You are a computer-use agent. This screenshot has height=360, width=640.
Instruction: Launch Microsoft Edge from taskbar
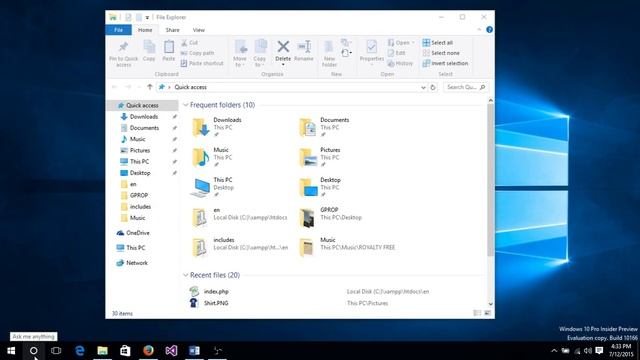coord(80,351)
